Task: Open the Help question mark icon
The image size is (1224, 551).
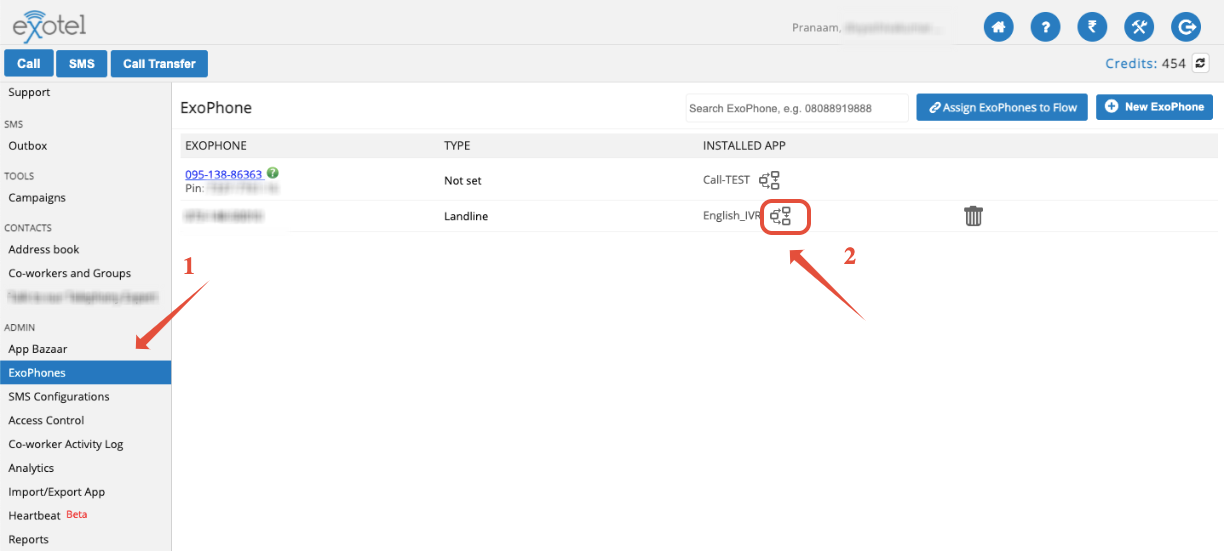Action: coord(1045,27)
